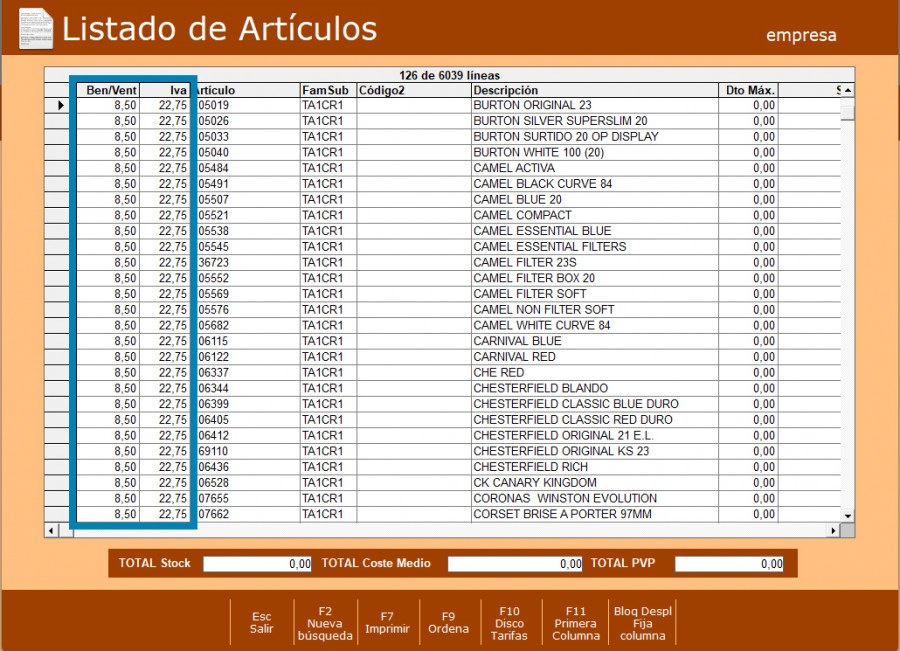Print the list using F7 Imprimir
The height and width of the screenshot is (651, 900).
[x=386, y=623]
